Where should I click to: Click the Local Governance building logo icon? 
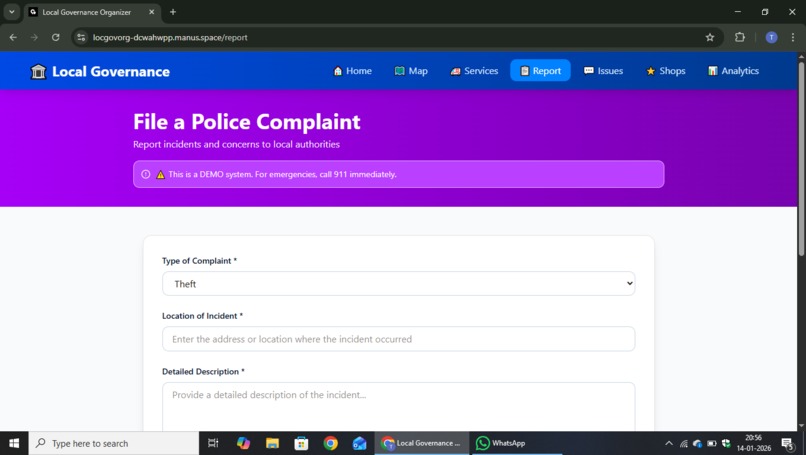click(x=38, y=71)
